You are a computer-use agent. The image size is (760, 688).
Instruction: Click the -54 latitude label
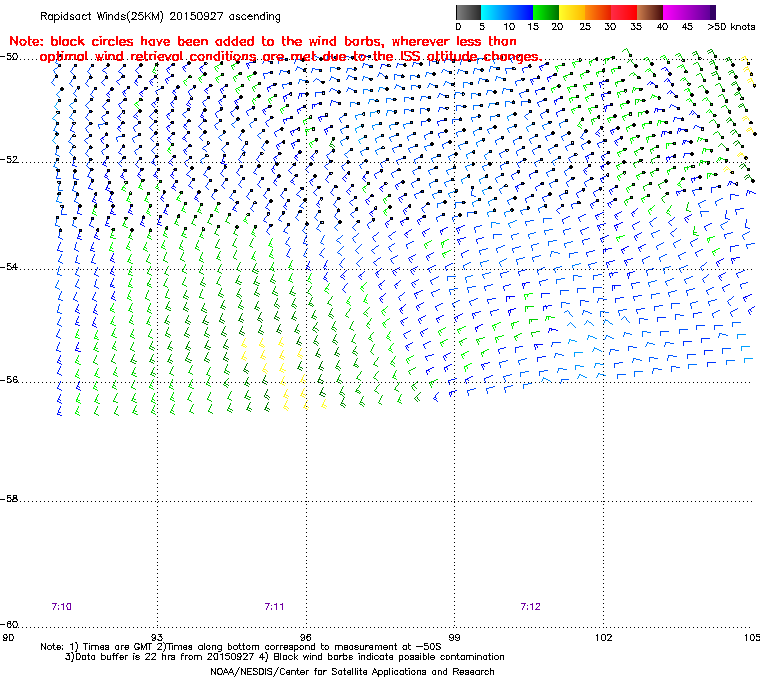[x=9, y=267]
